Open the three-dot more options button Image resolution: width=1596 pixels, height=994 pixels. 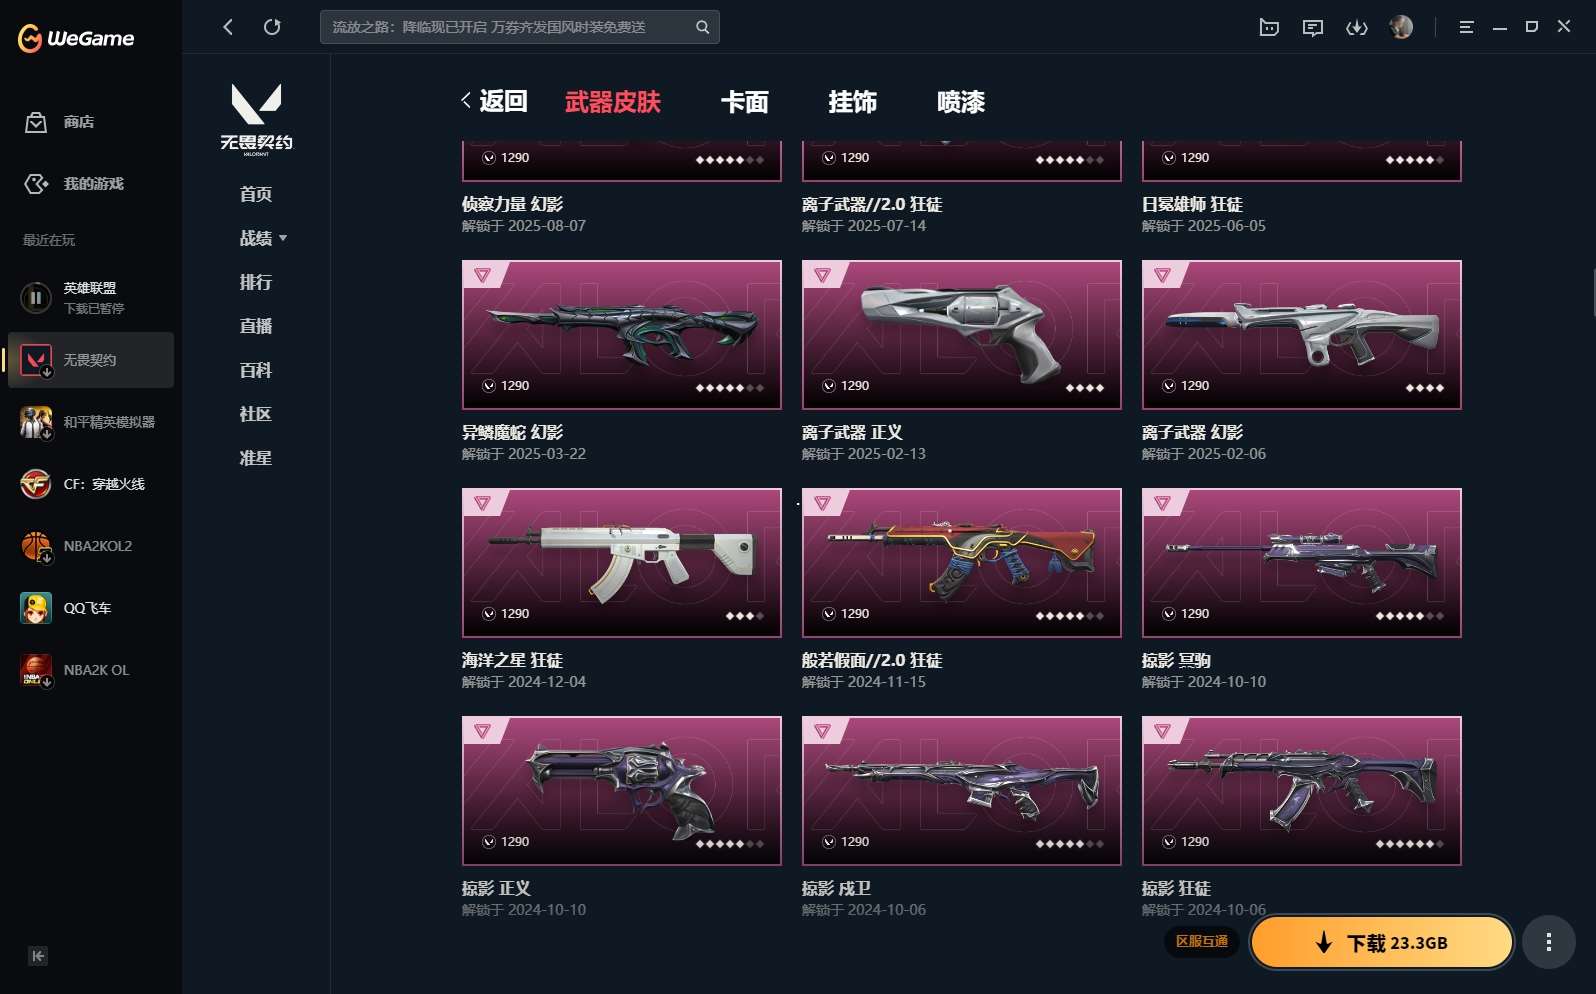click(1549, 942)
